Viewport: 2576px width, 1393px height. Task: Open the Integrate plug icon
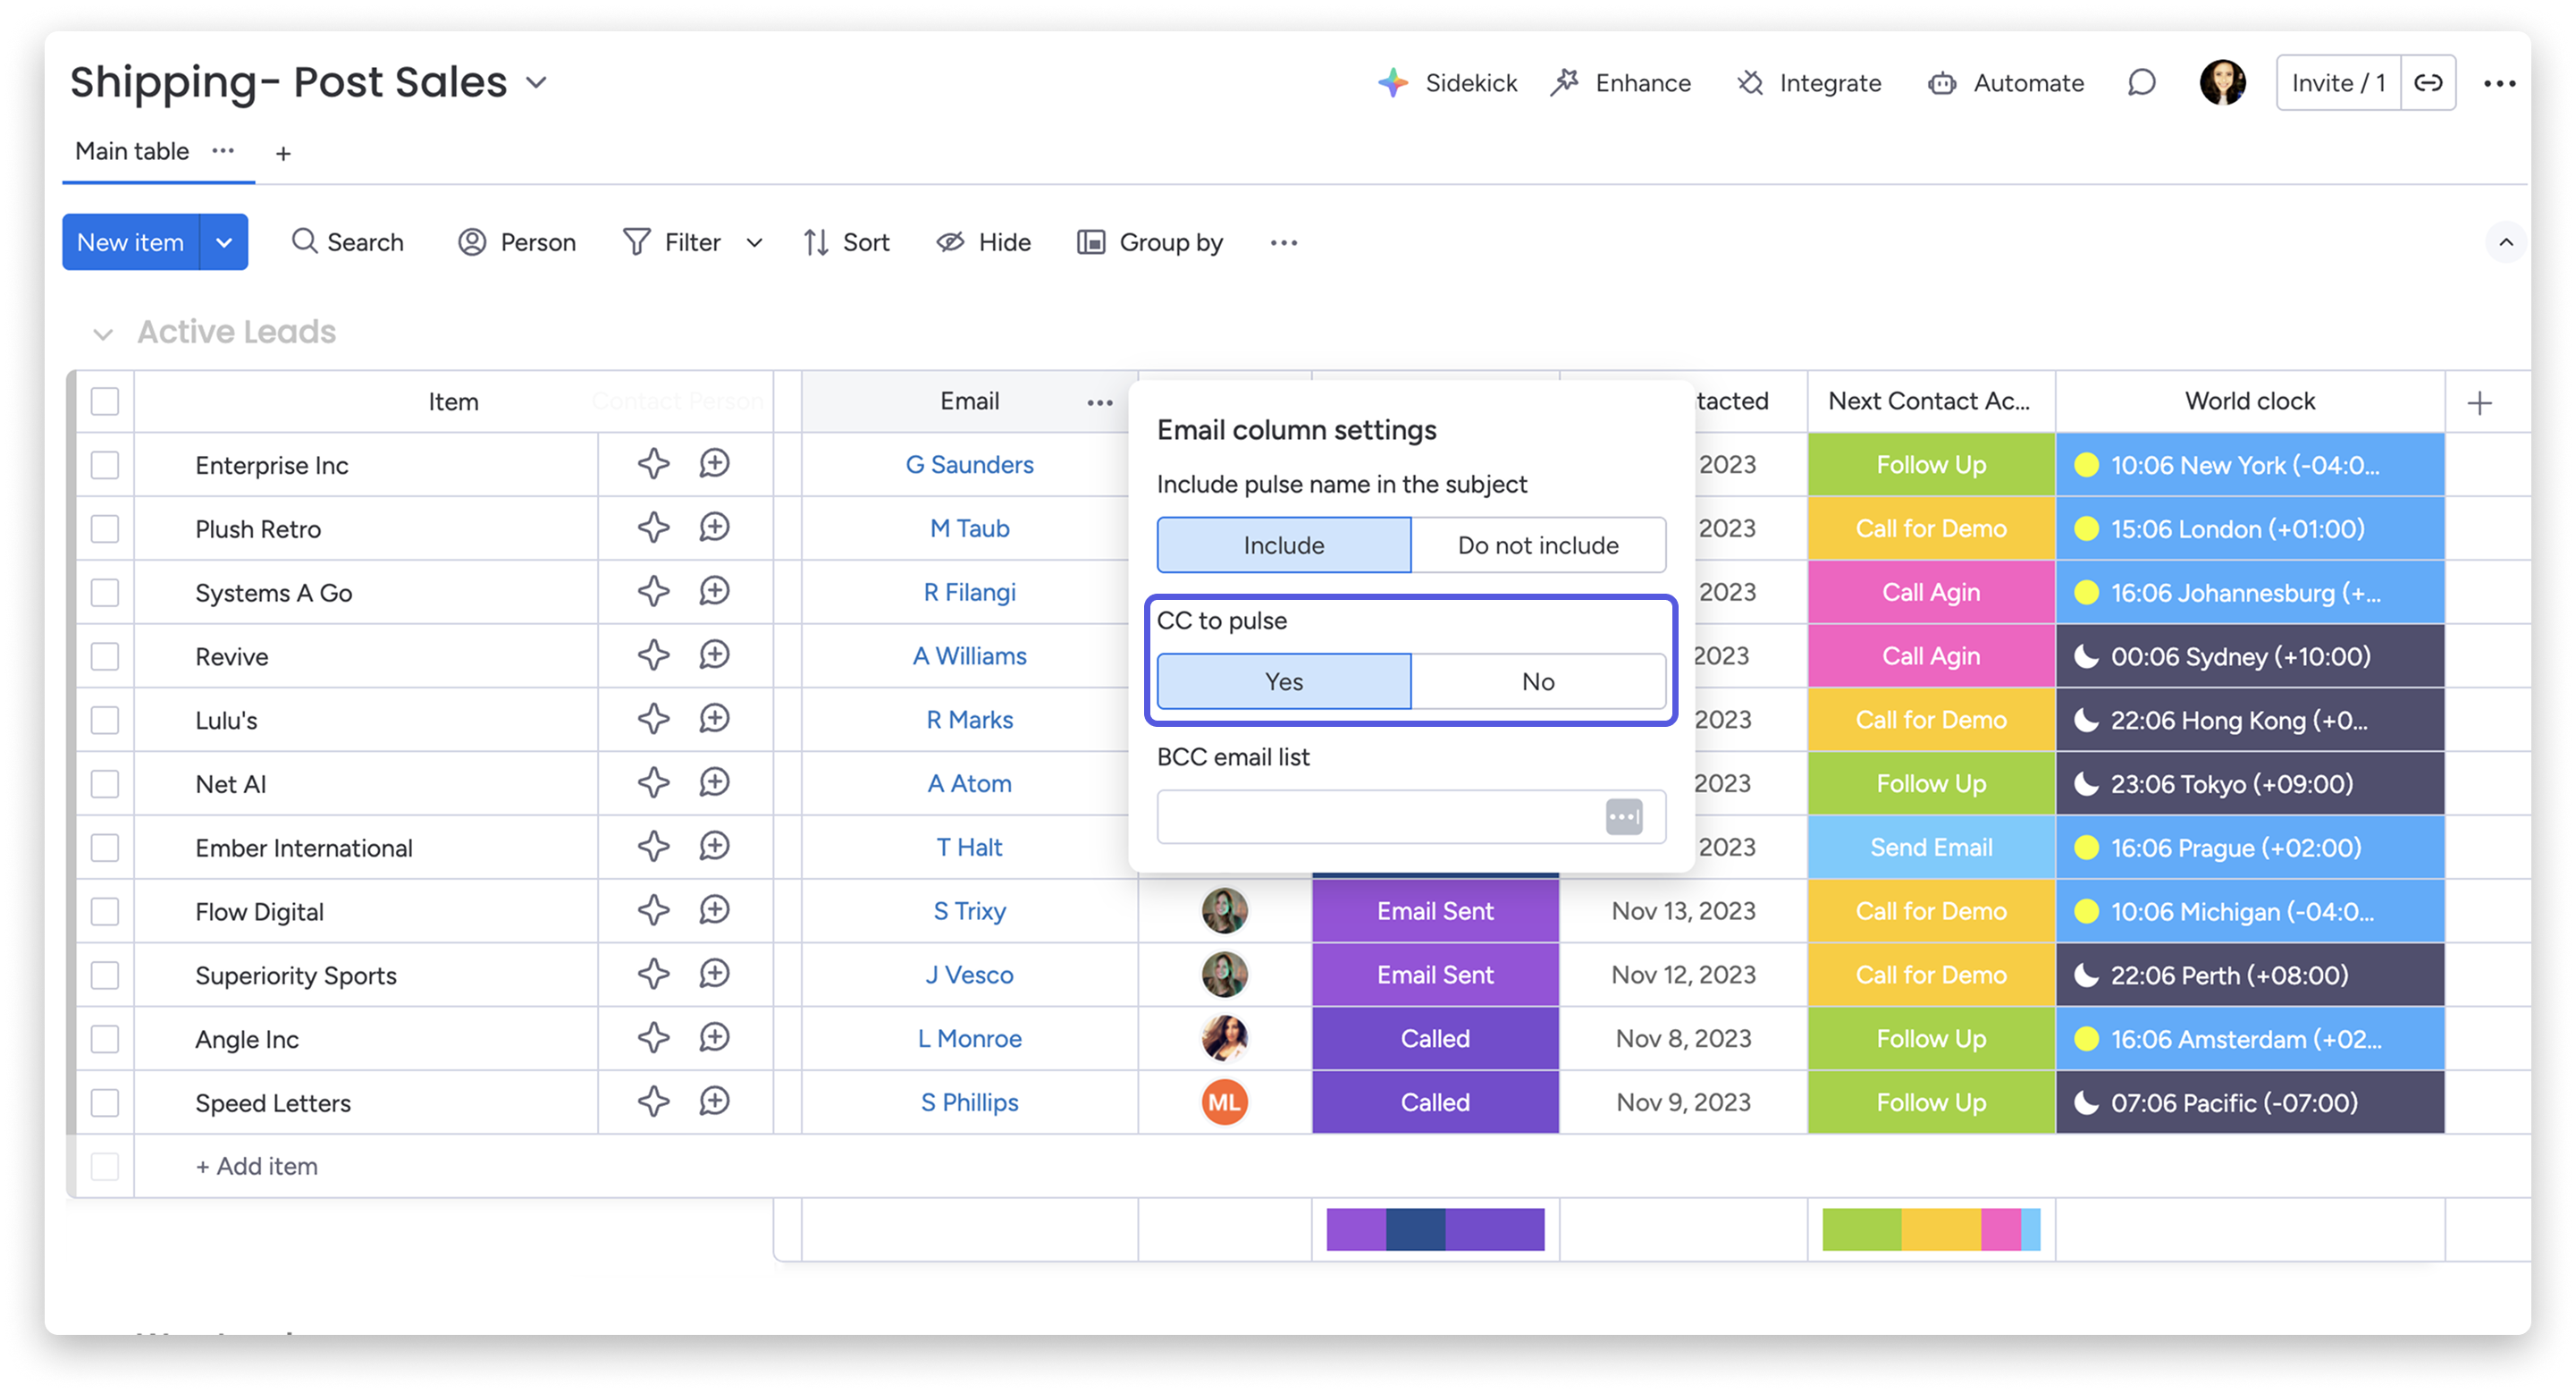pyautogui.click(x=1750, y=83)
